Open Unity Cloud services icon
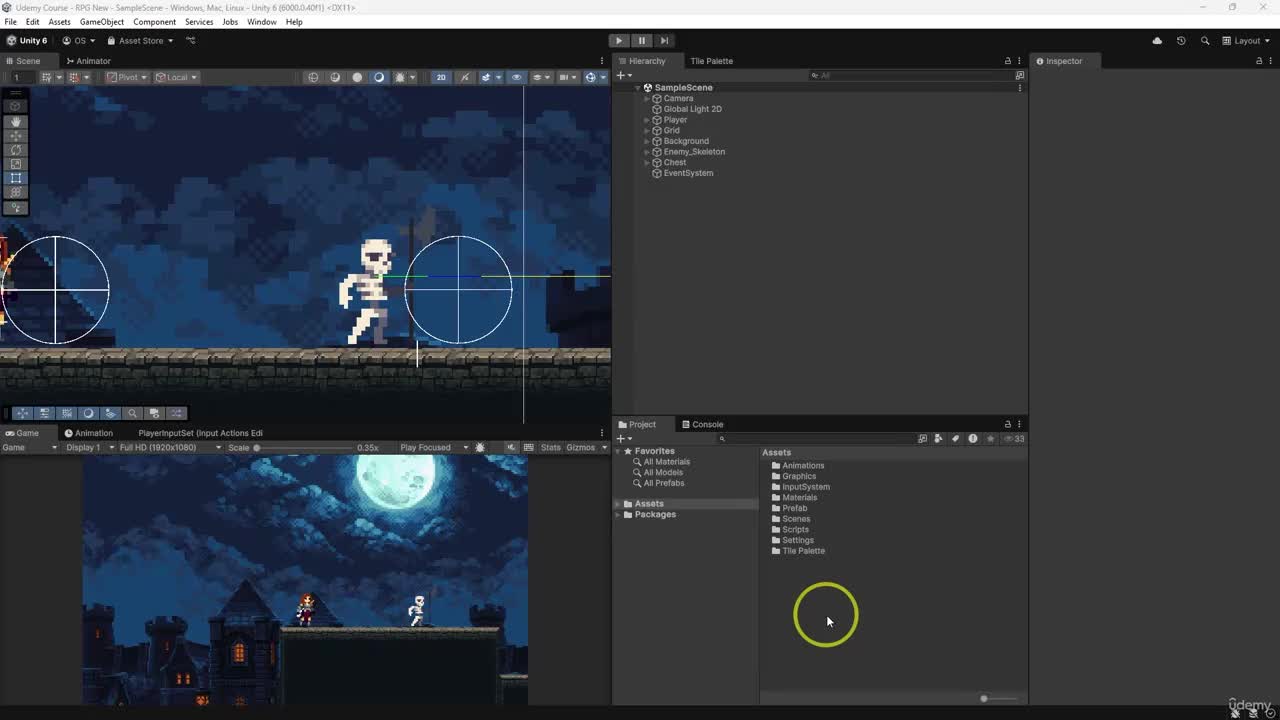This screenshot has height=720, width=1280. click(1157, 41)
